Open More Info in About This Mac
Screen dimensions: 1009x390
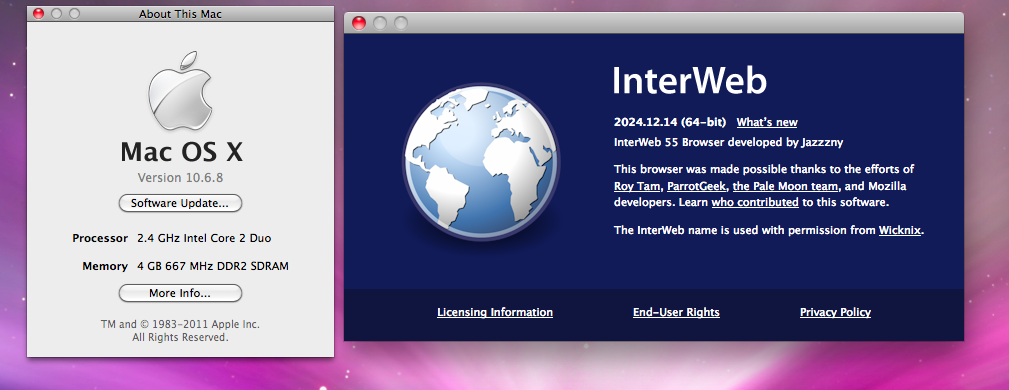(x=180, y=293)
